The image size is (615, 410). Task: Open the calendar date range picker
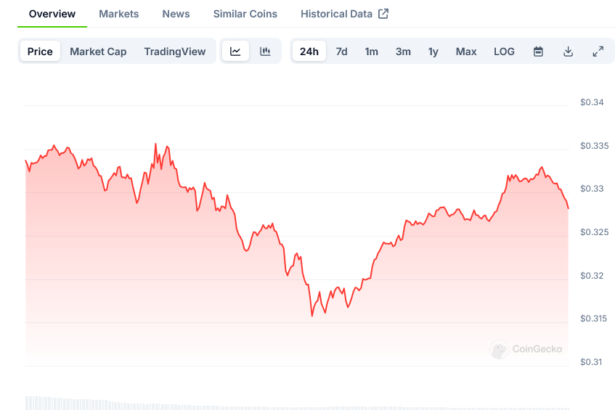538,51
